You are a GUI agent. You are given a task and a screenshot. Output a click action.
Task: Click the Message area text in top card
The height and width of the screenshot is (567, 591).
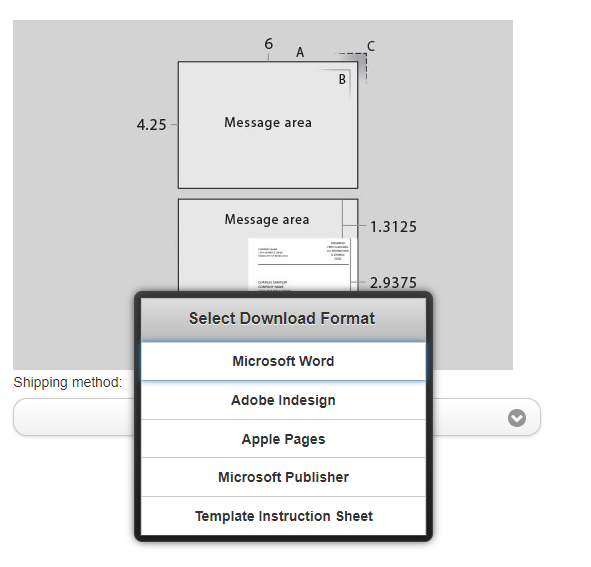click(x=268, y=123)
